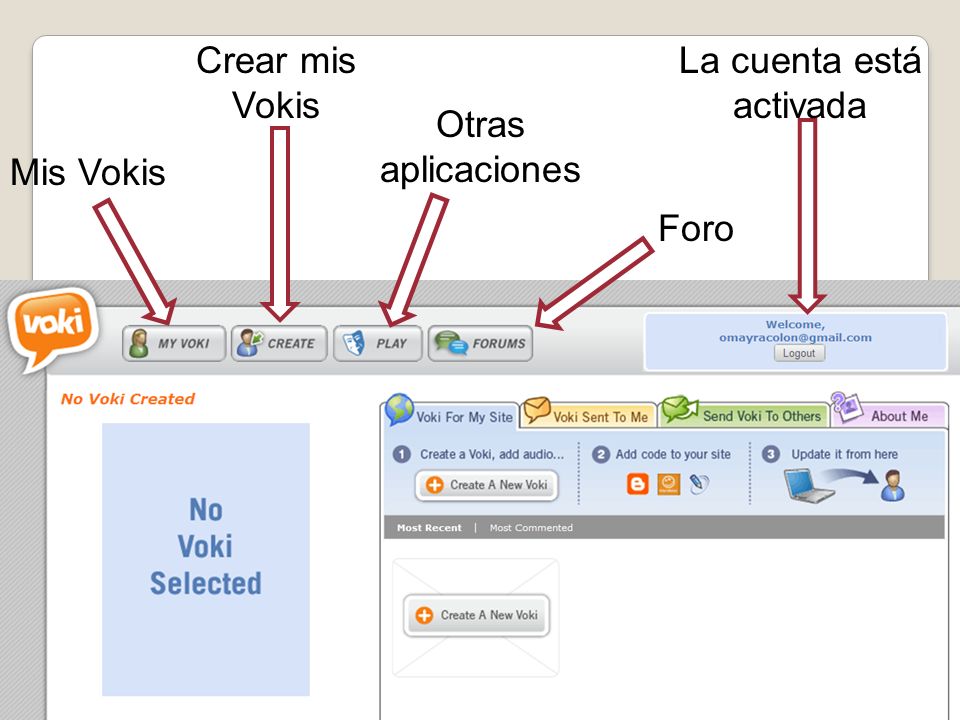Click the CREATE button in navigation bar
Viewport: 960px width, 720px height.
[279, 343]
